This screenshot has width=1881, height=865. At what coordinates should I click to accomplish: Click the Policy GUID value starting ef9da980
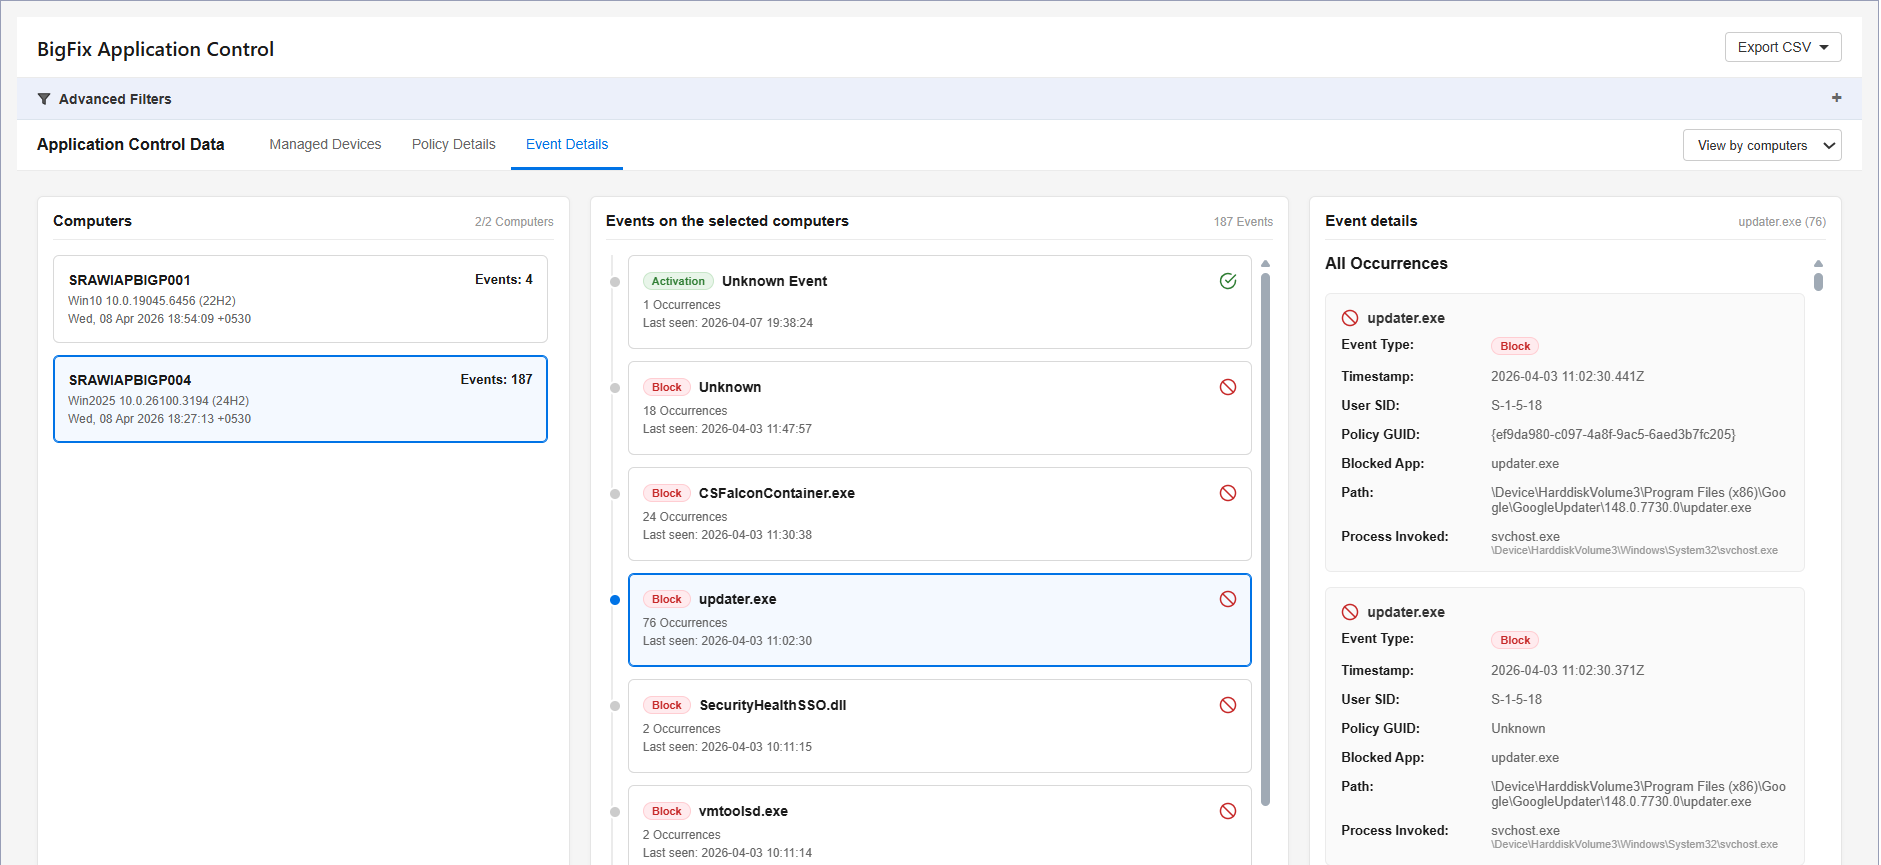click(x=1613, y=434)
